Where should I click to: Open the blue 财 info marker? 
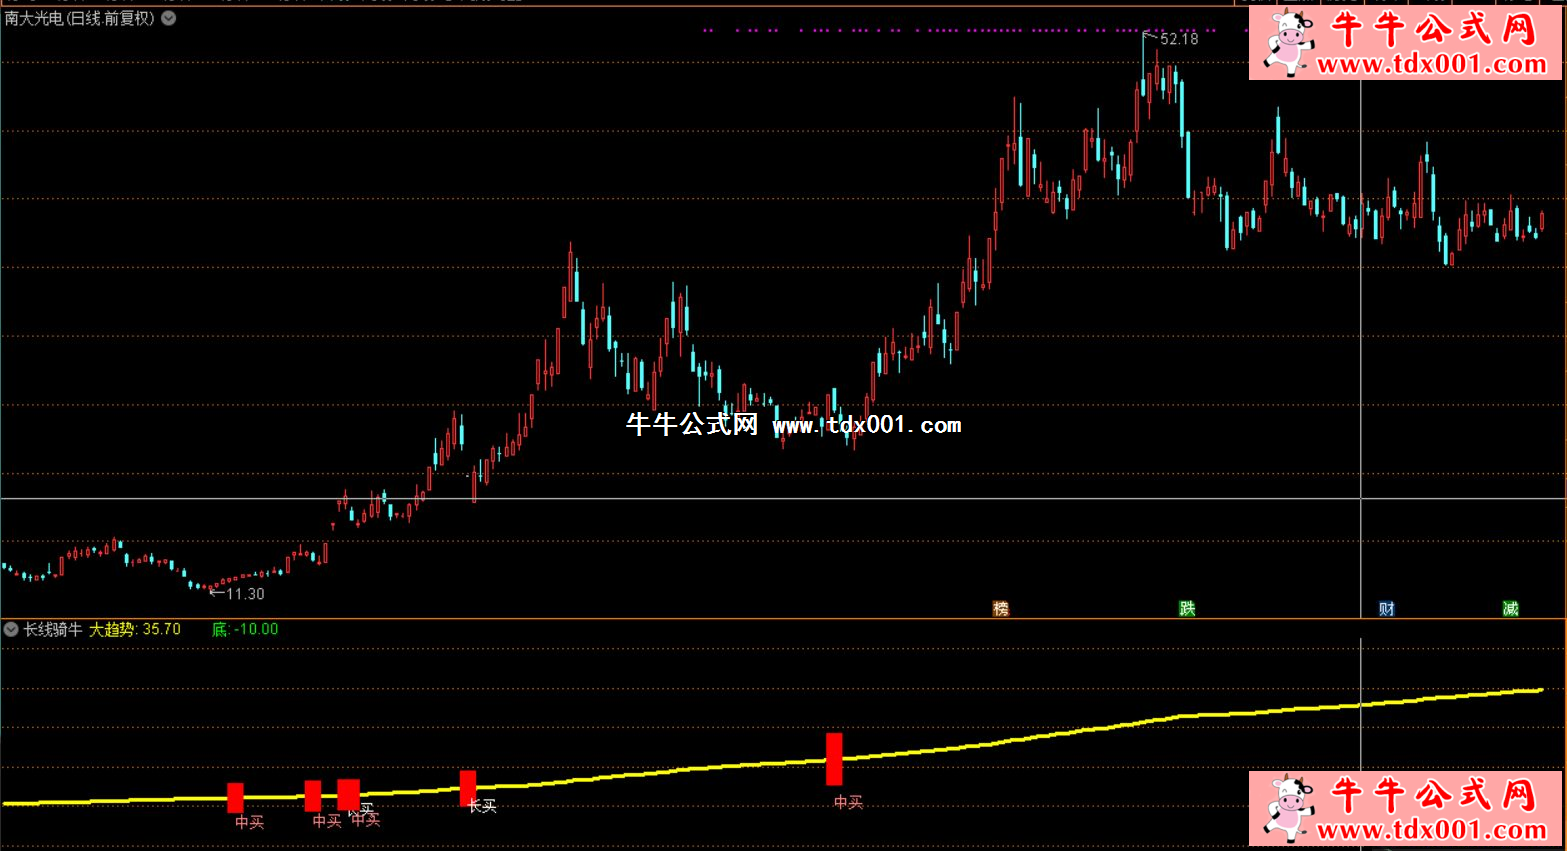click(x=1386, y=608)
